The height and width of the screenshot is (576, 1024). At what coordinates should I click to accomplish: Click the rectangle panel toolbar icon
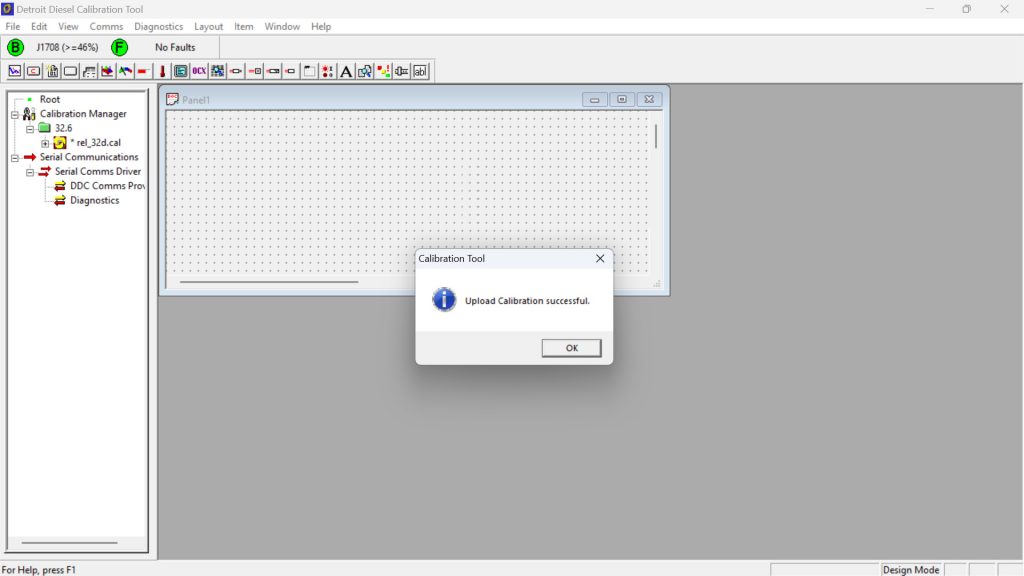click(x=71, y=70)
